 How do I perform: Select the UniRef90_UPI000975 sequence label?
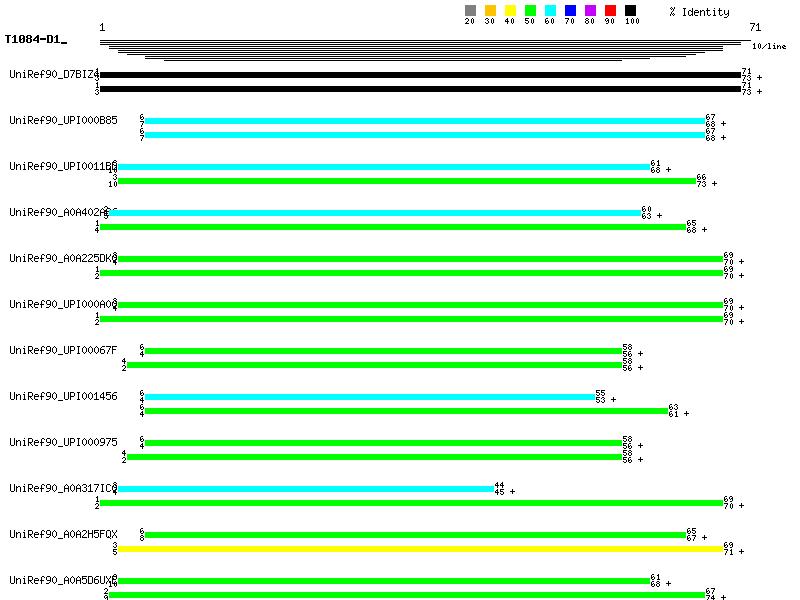tap(63, 442)
